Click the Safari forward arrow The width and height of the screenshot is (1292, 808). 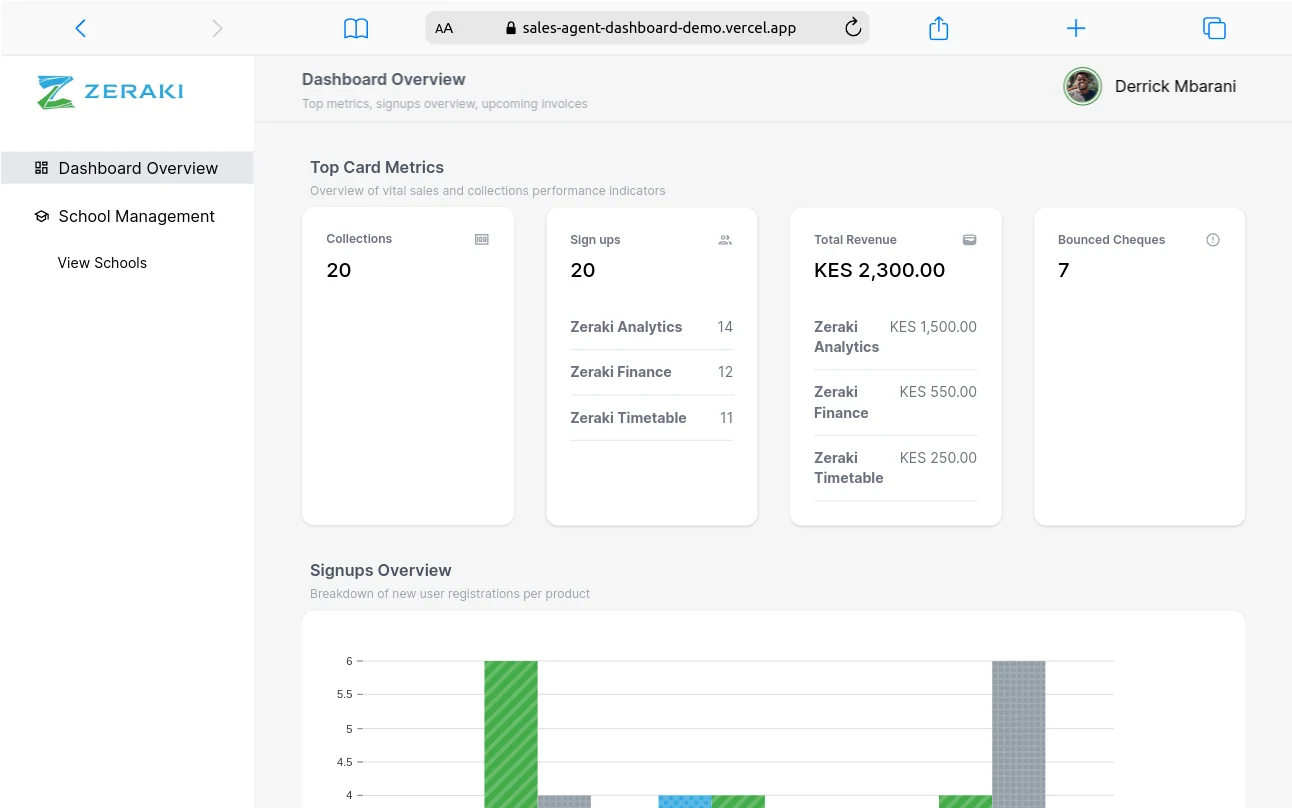(217, 28)
